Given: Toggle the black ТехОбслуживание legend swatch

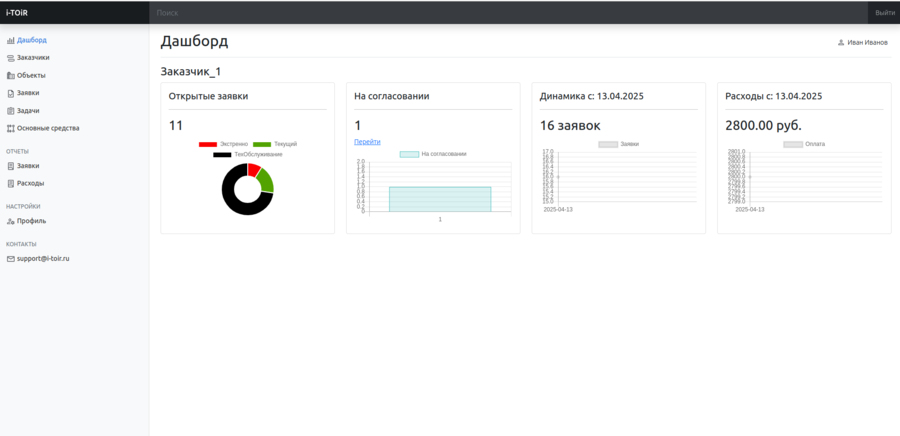Looking at the screenshot, I should click(222, 154).
